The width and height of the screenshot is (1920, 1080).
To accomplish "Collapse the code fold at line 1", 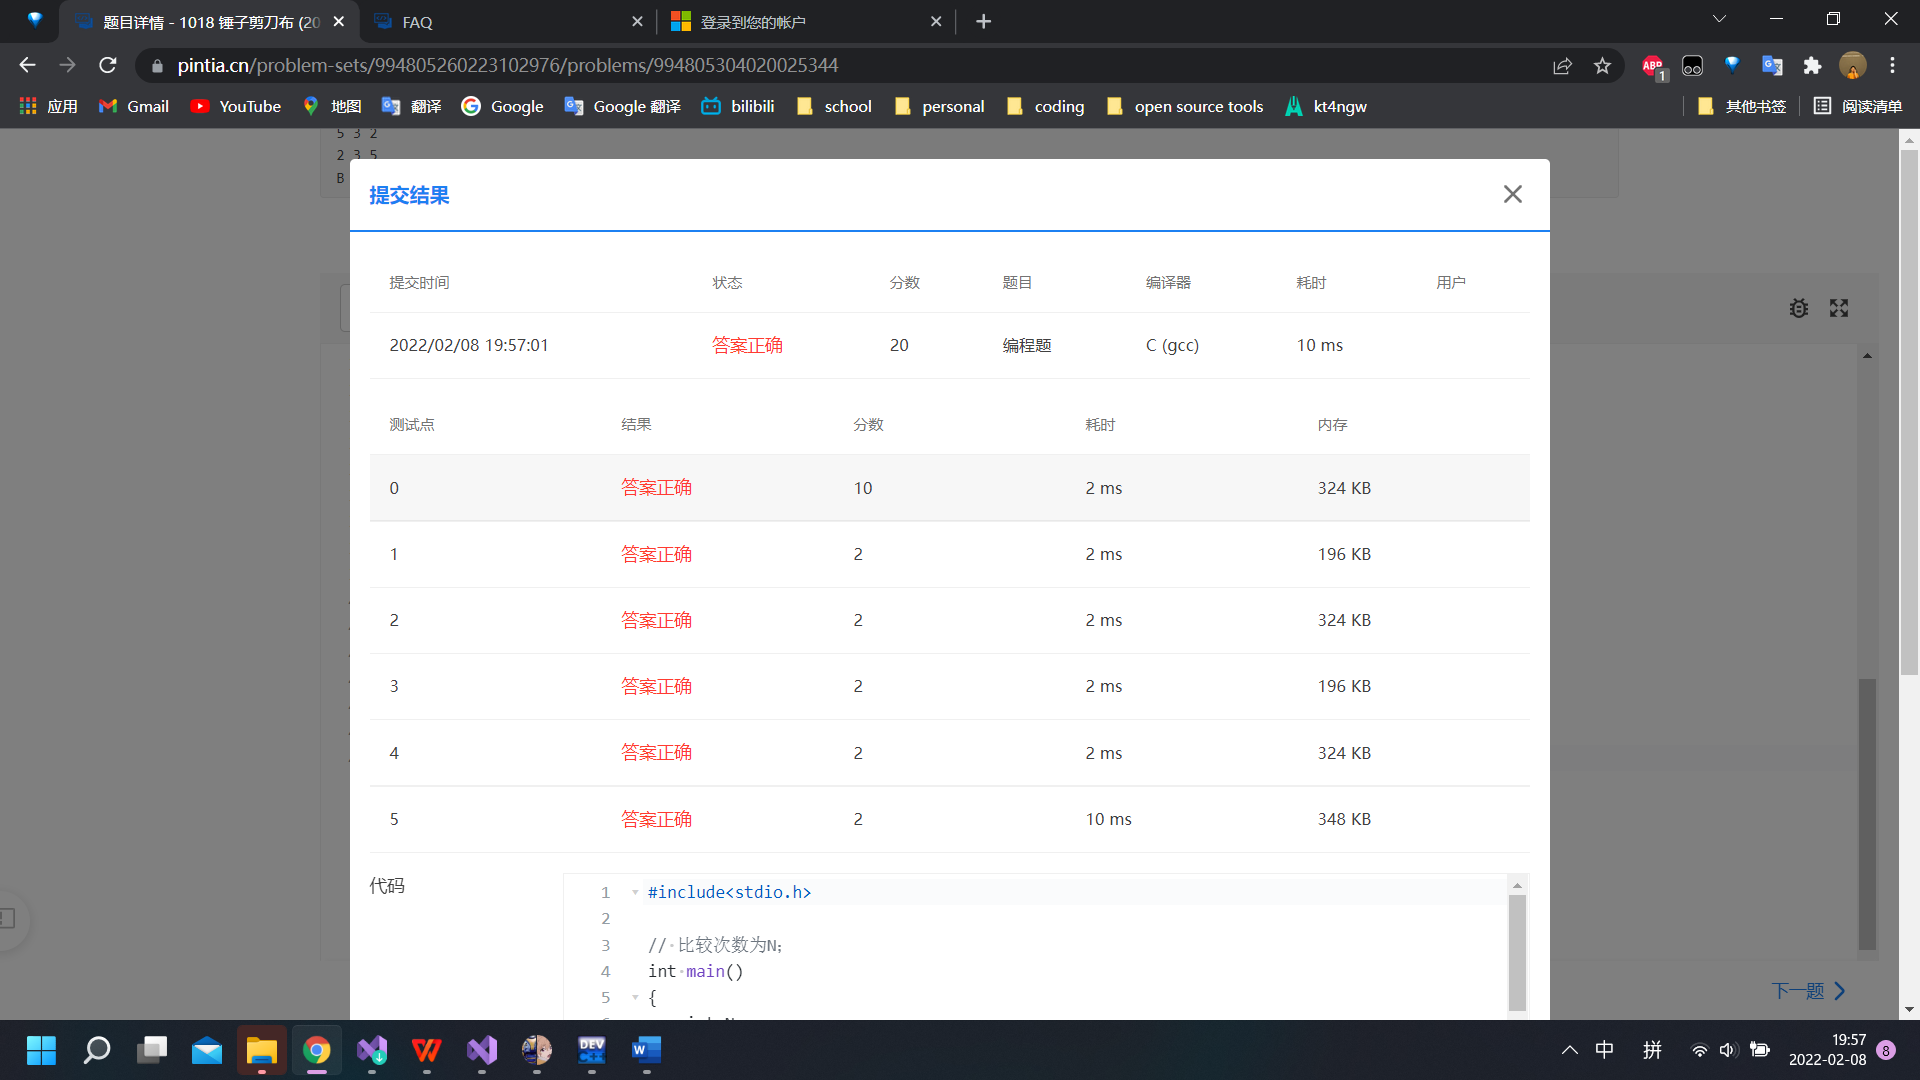I will point(634,892).
